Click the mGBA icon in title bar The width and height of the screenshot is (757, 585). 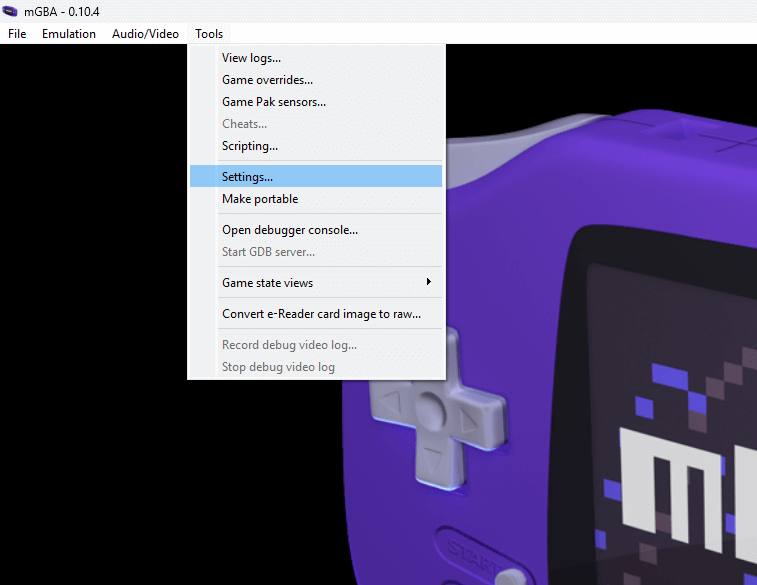[x=13, y=11]
